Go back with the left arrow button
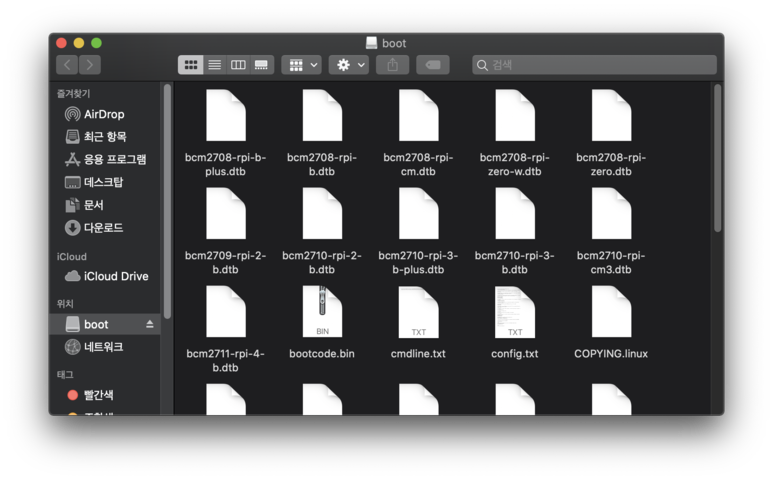The image size is (773, 480). pyautogui.click(x=68, y=65)
